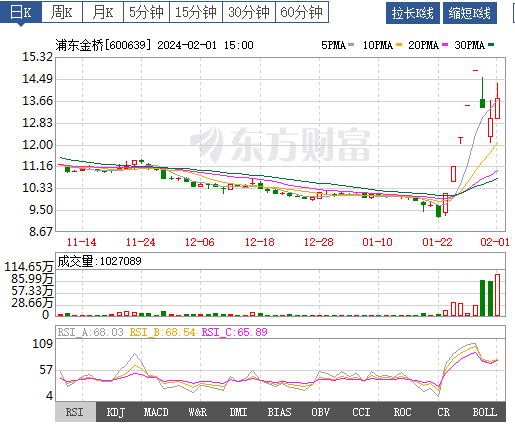Click the 01-22 date axis label

click(437, 242)
